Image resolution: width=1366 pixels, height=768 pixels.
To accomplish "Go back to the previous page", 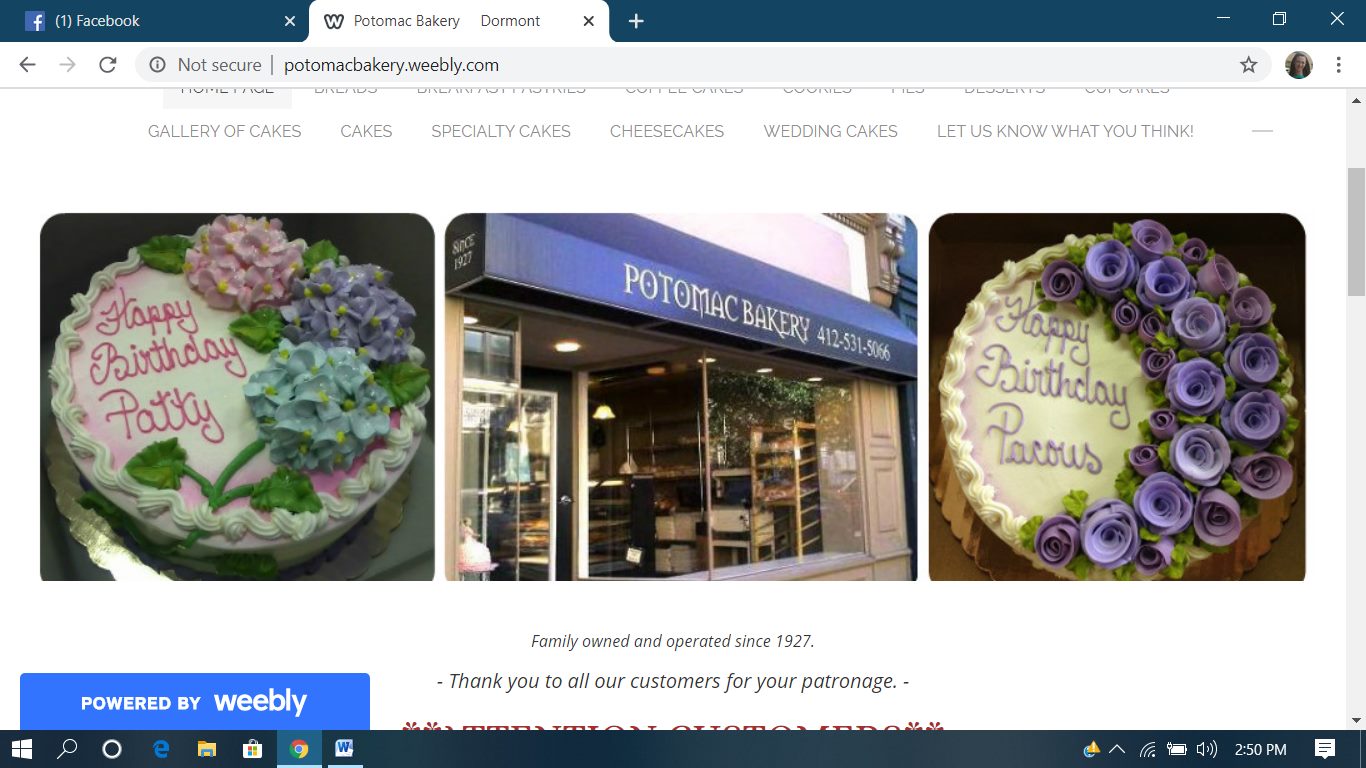I will (x=27, y=65).
